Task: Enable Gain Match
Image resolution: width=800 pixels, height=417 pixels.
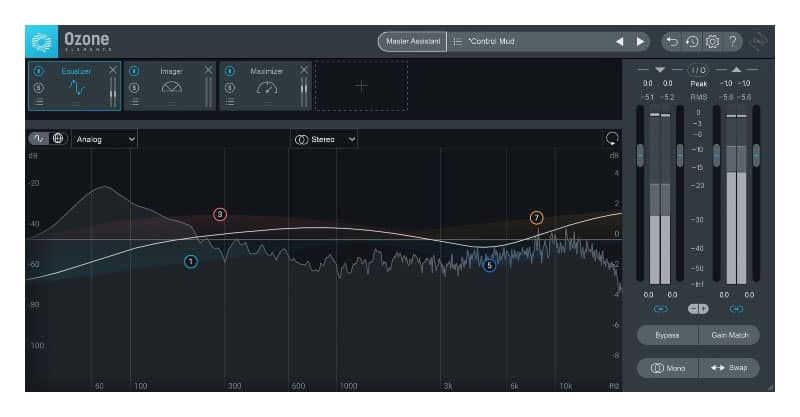Action: click(x=730, y=335)
